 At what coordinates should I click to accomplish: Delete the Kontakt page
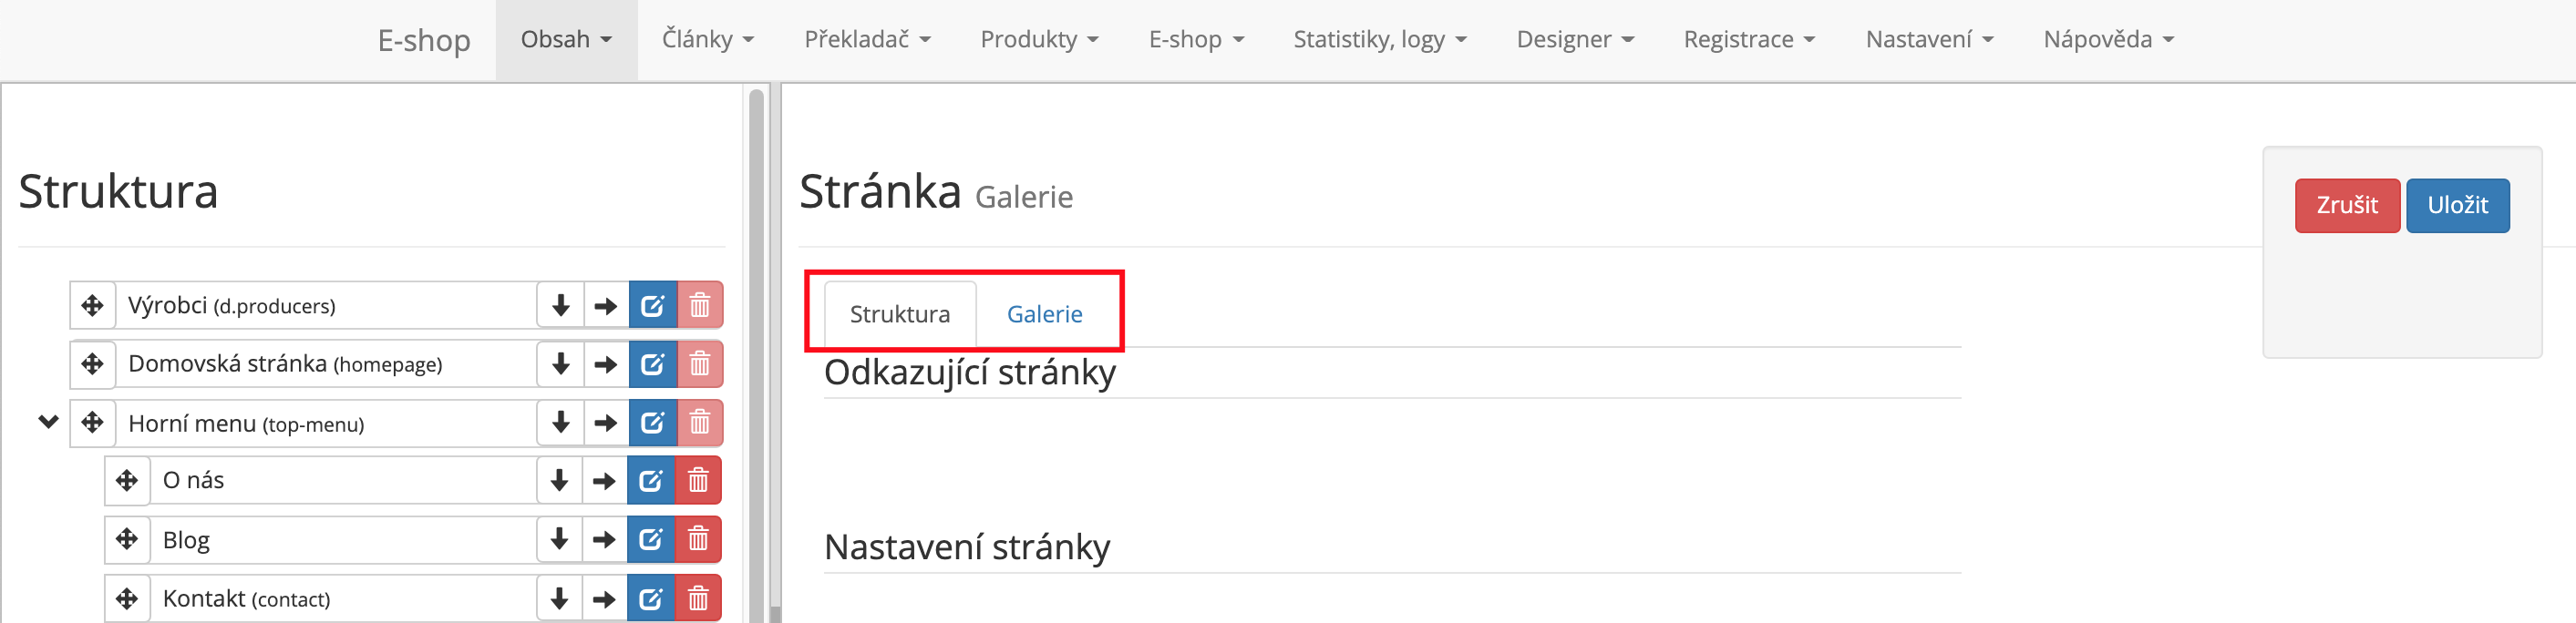click(x=698, y=599)
